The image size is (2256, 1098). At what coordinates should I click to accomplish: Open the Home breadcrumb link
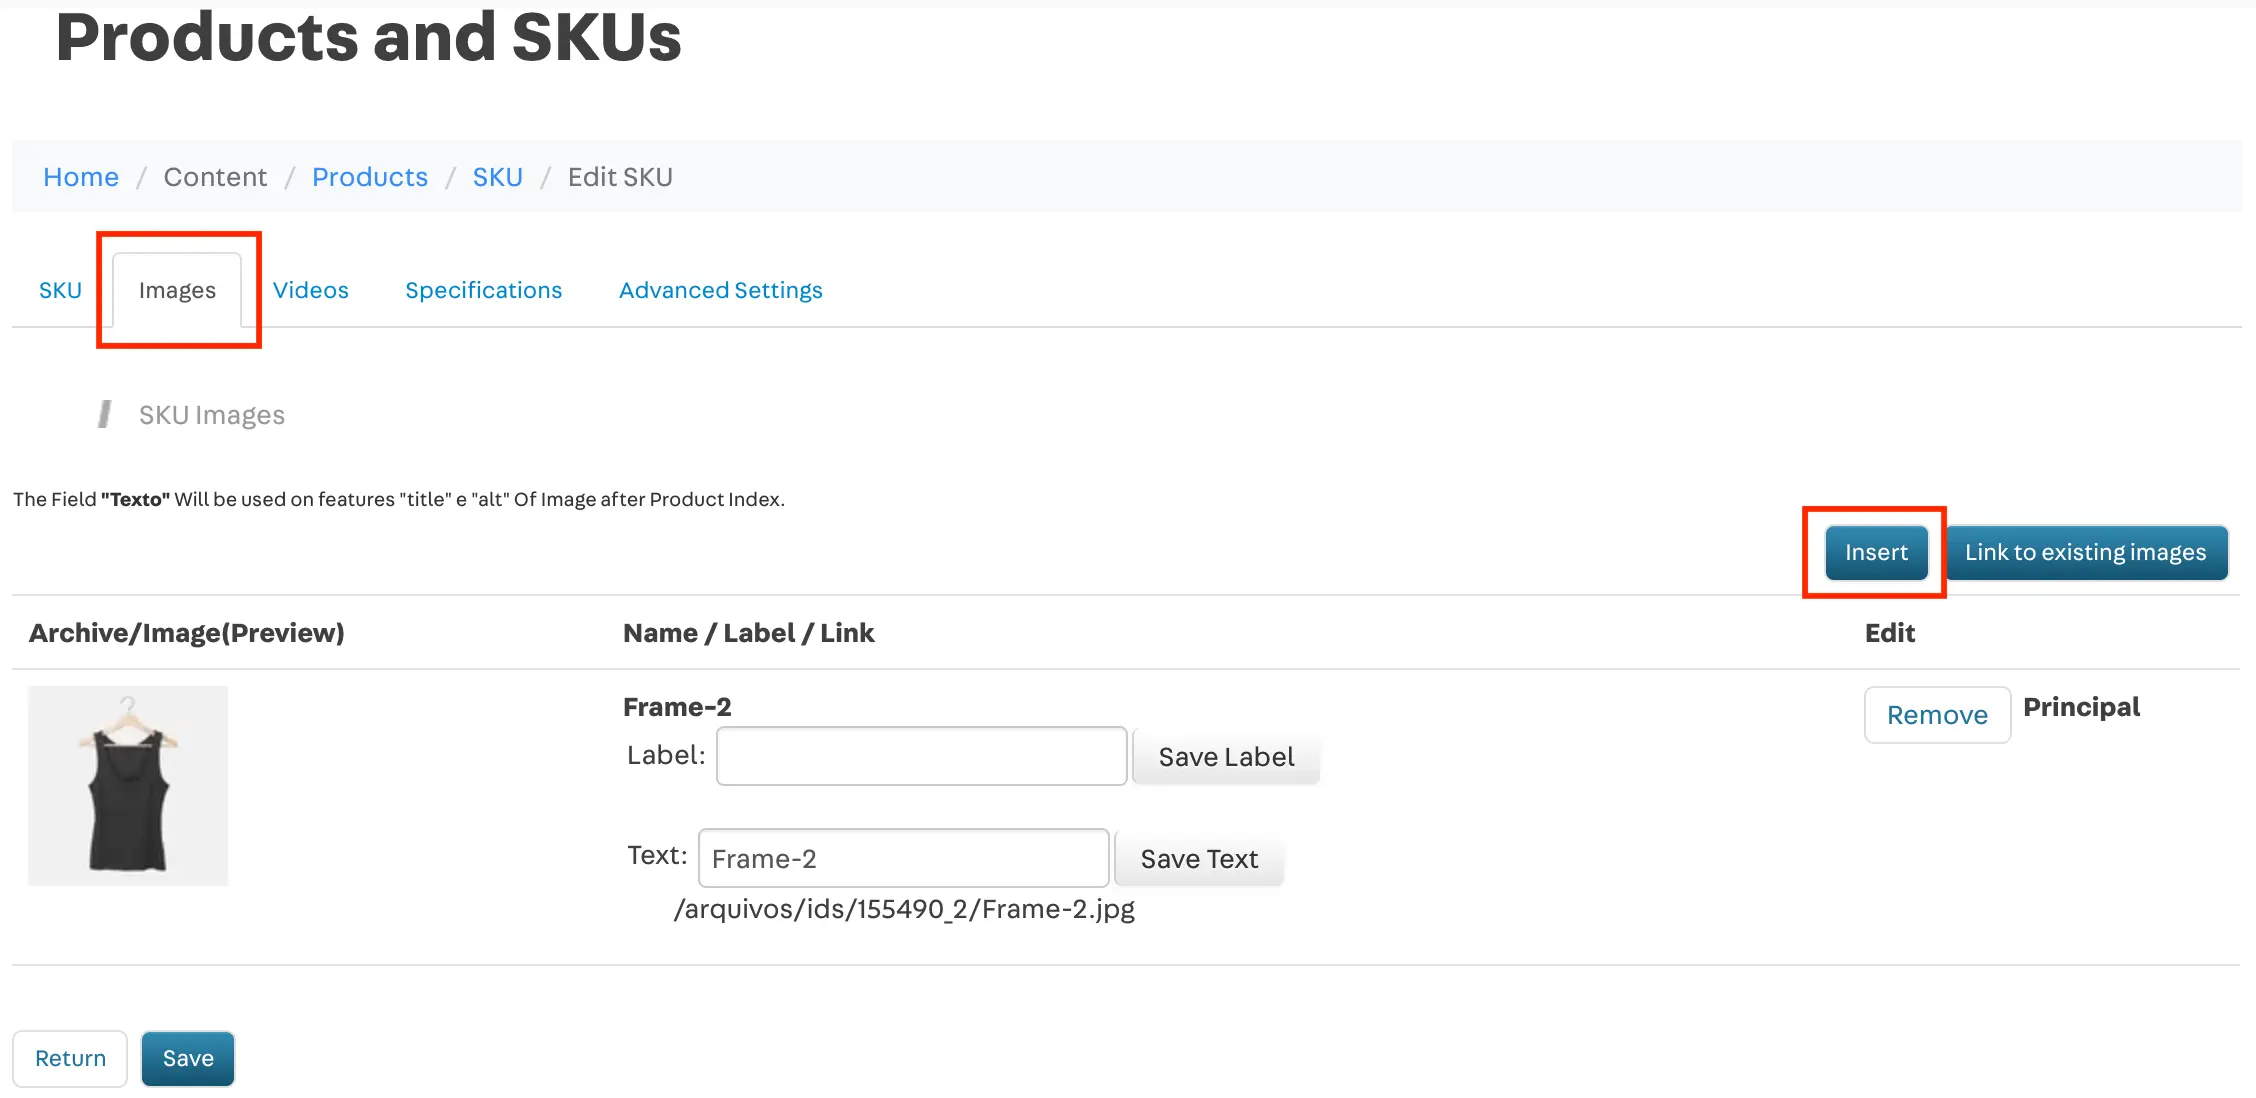[x=81, y=177]
